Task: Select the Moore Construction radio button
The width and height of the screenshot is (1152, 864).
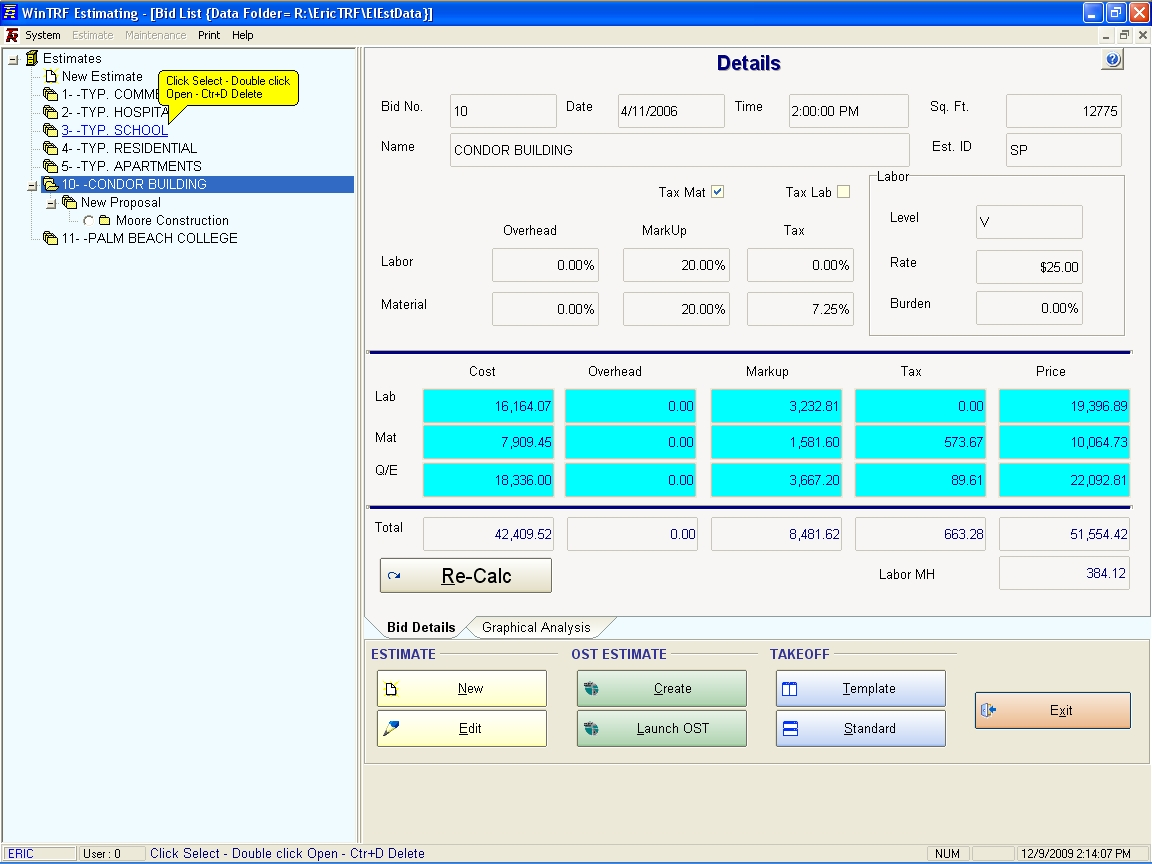Action: 89,221
